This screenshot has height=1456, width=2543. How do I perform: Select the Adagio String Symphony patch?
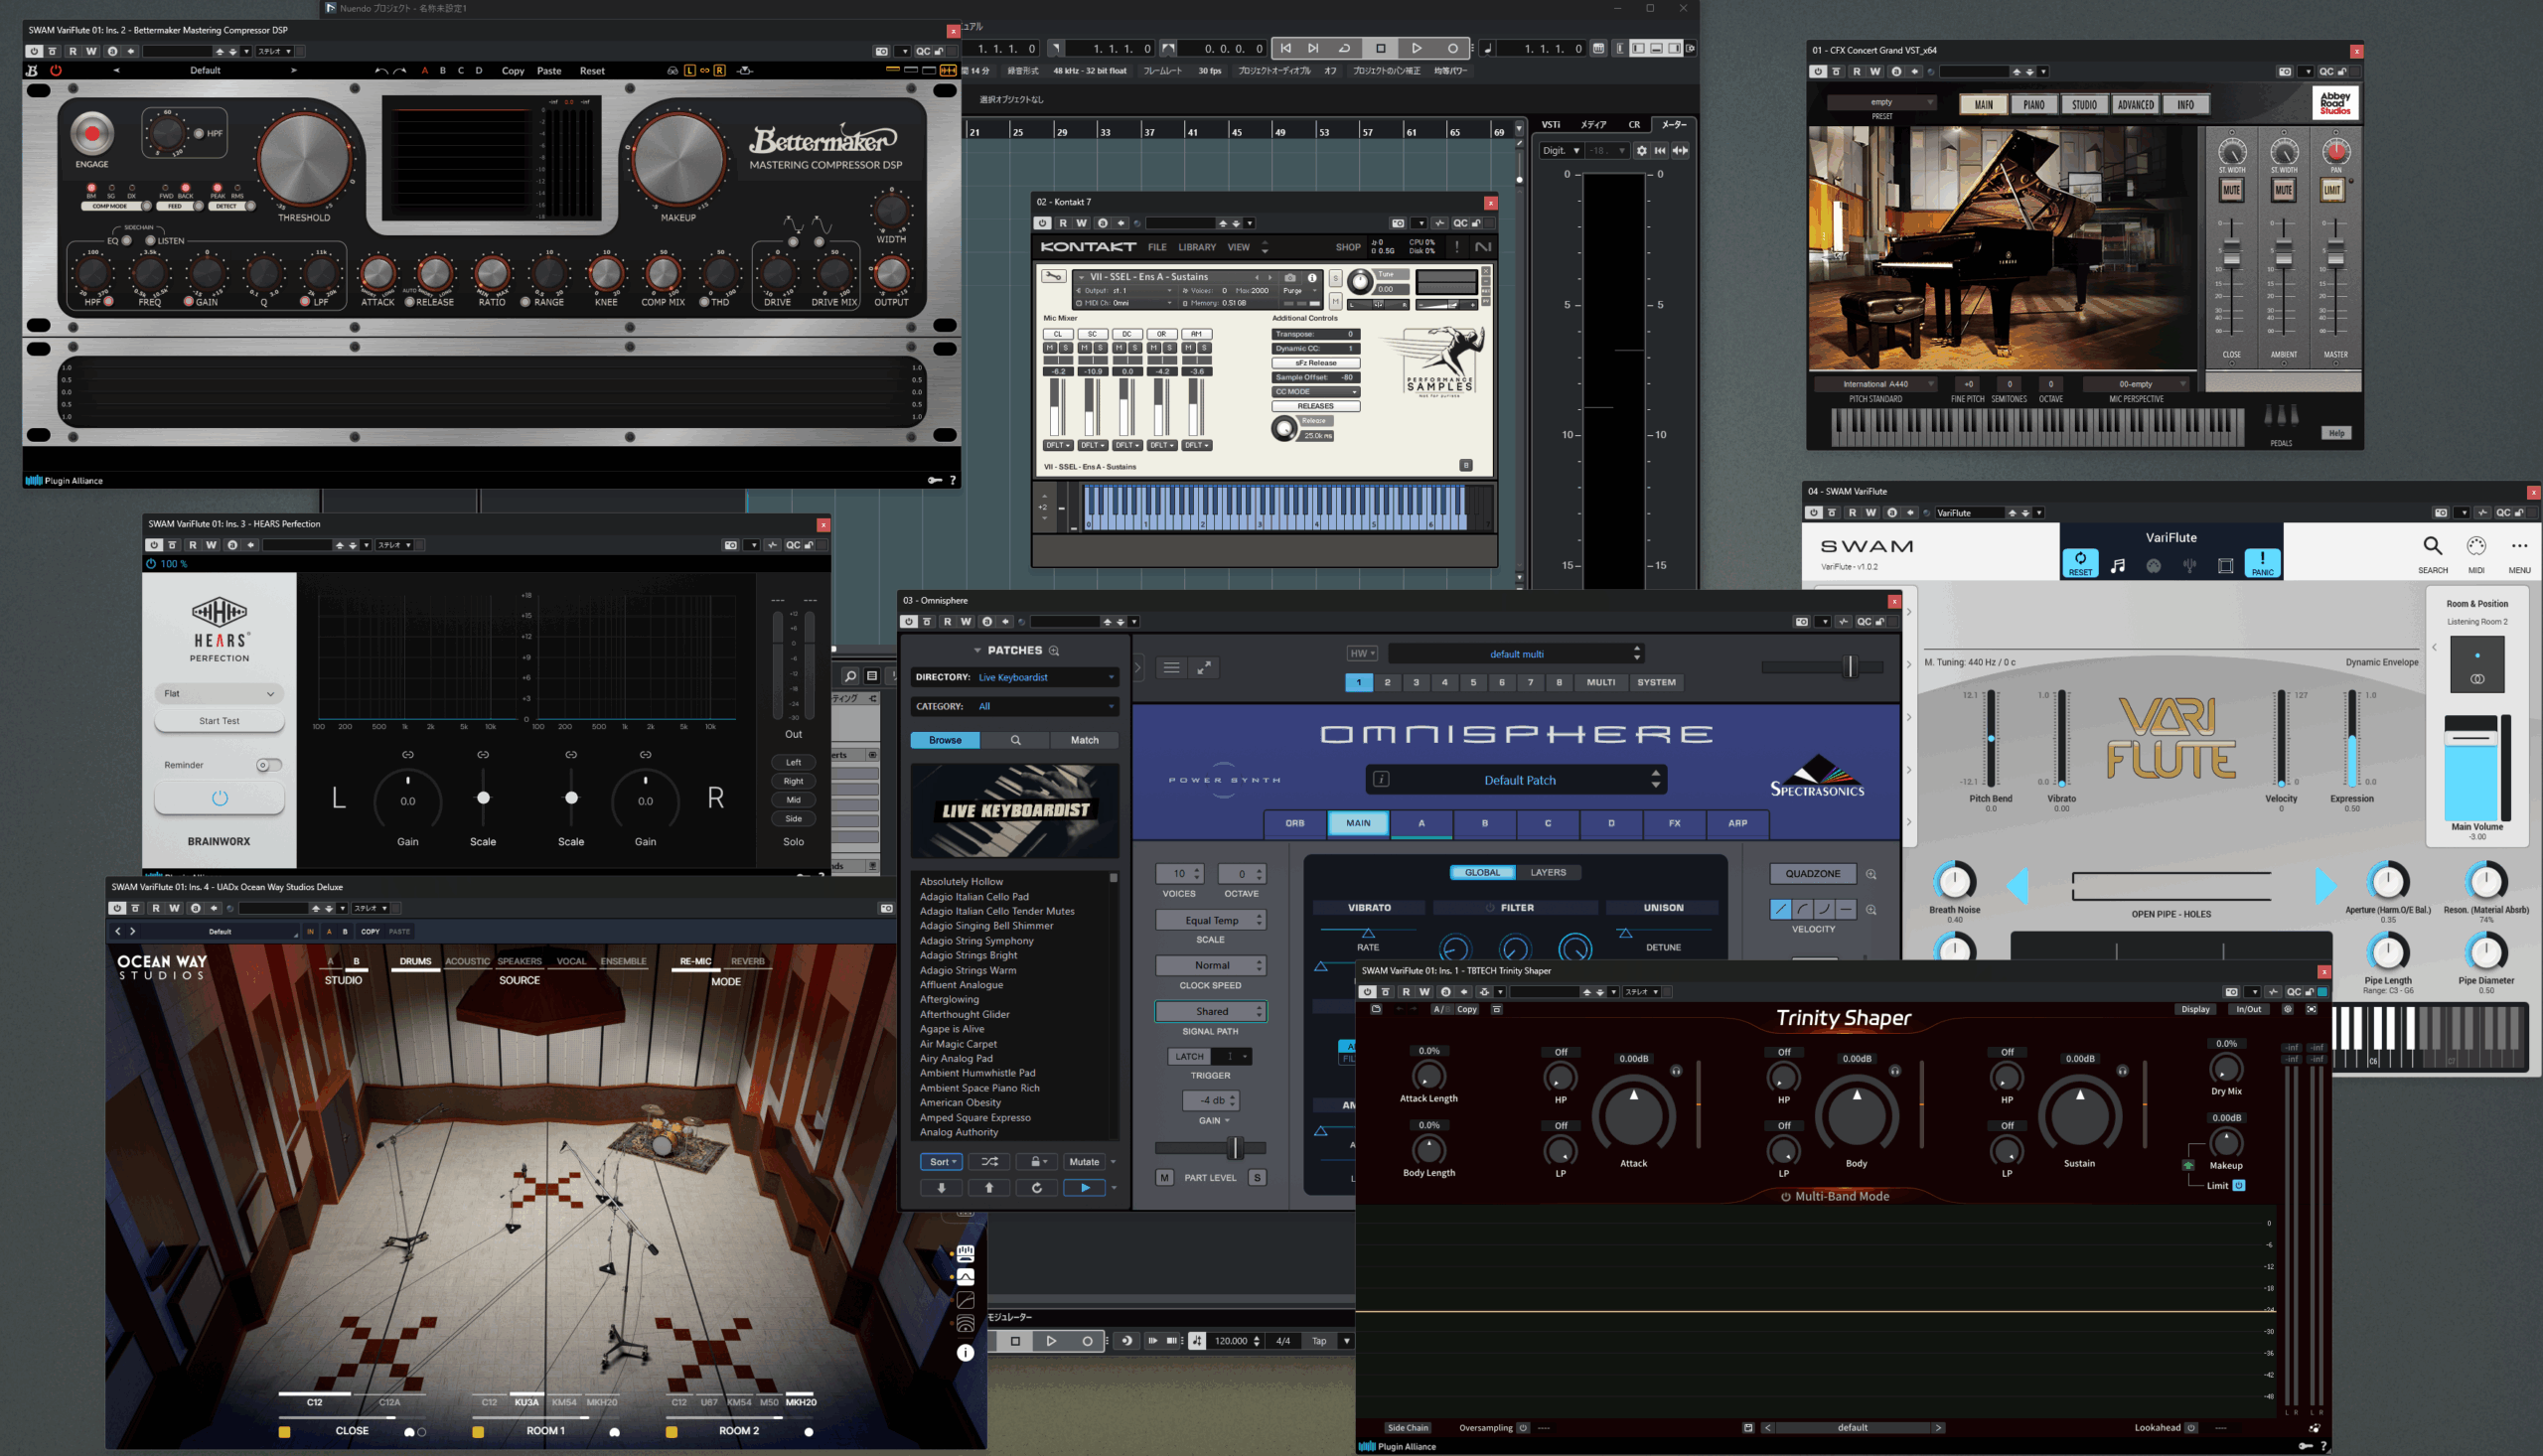tap(976, 941)
